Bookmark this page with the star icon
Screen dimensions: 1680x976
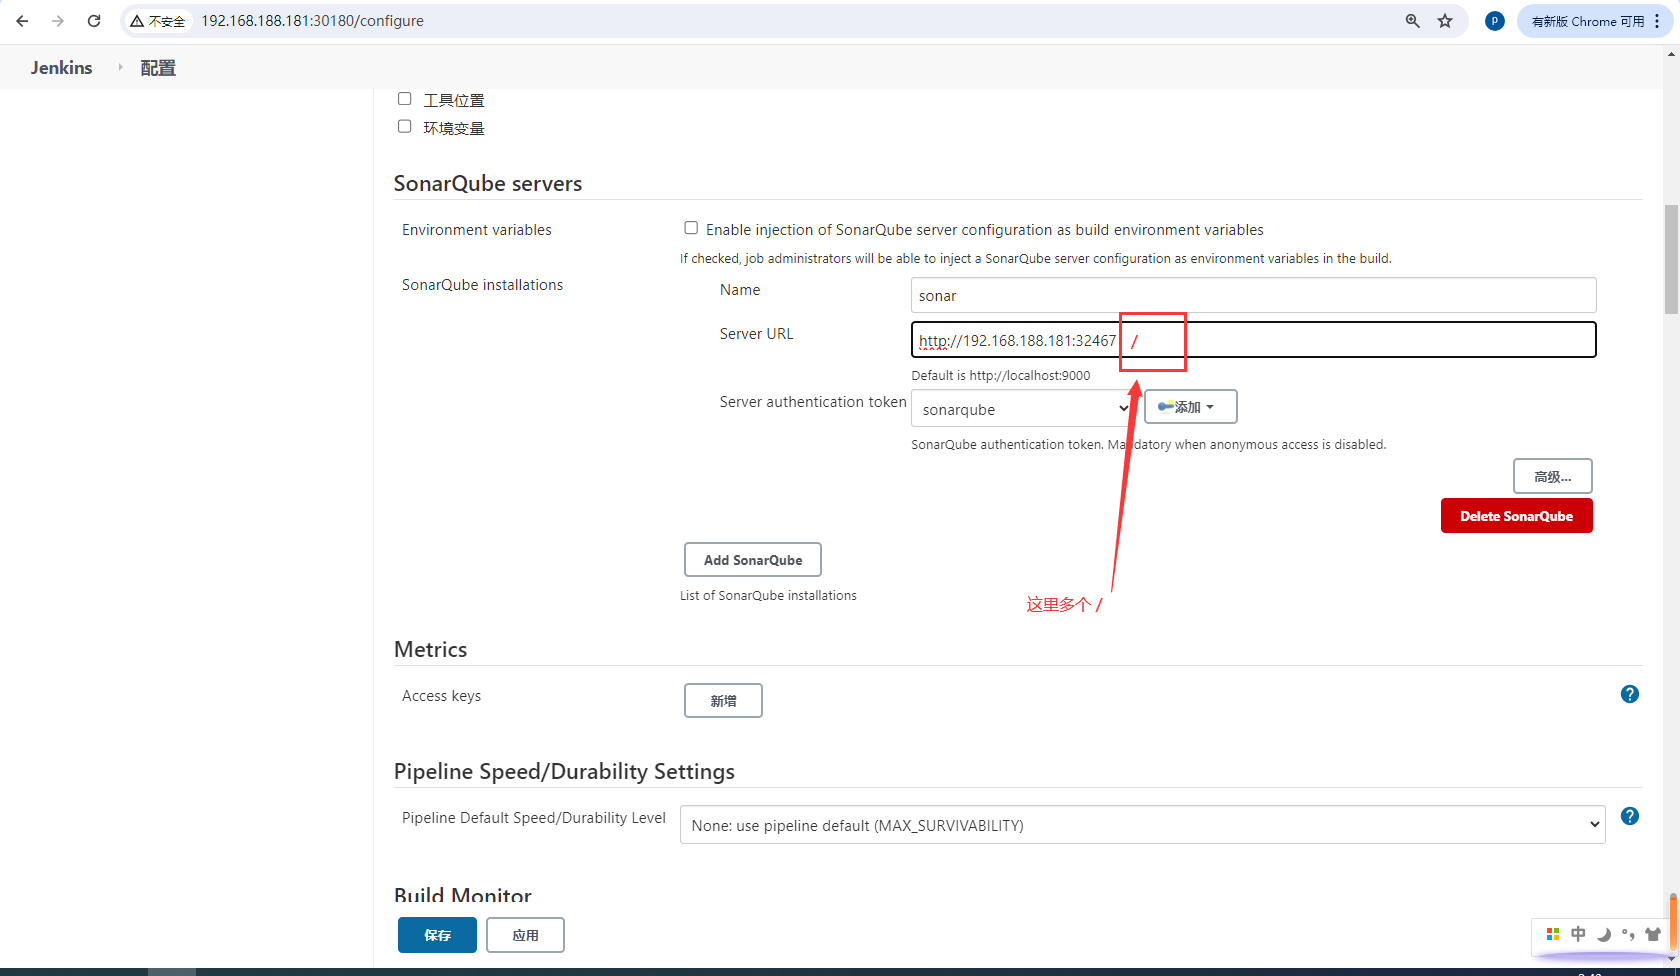tap(1445, 21)
